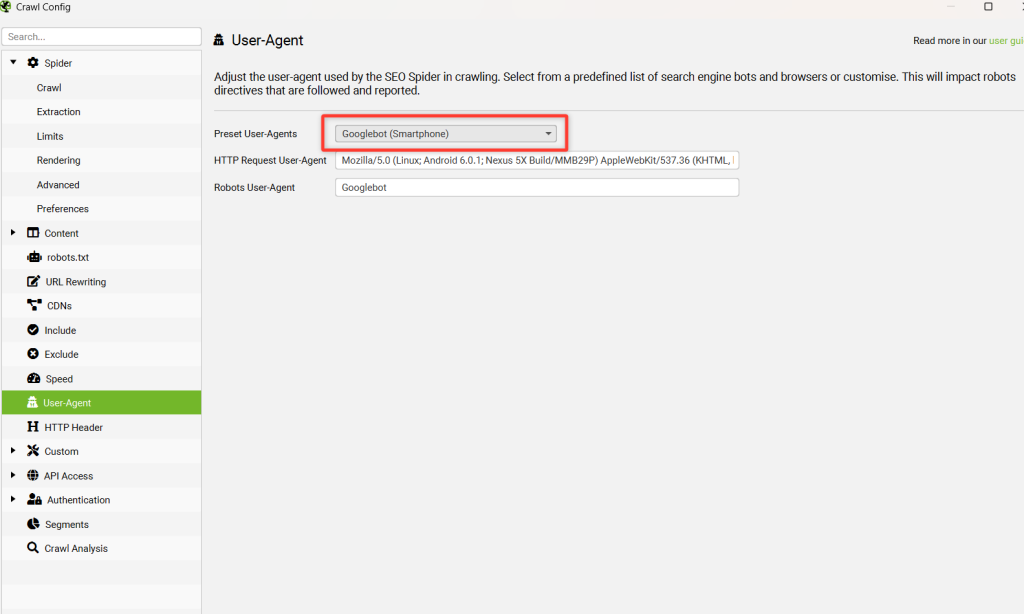Open the Extraction settings page
Viewport: 1024px width, 614px height.
coord(58,112)
